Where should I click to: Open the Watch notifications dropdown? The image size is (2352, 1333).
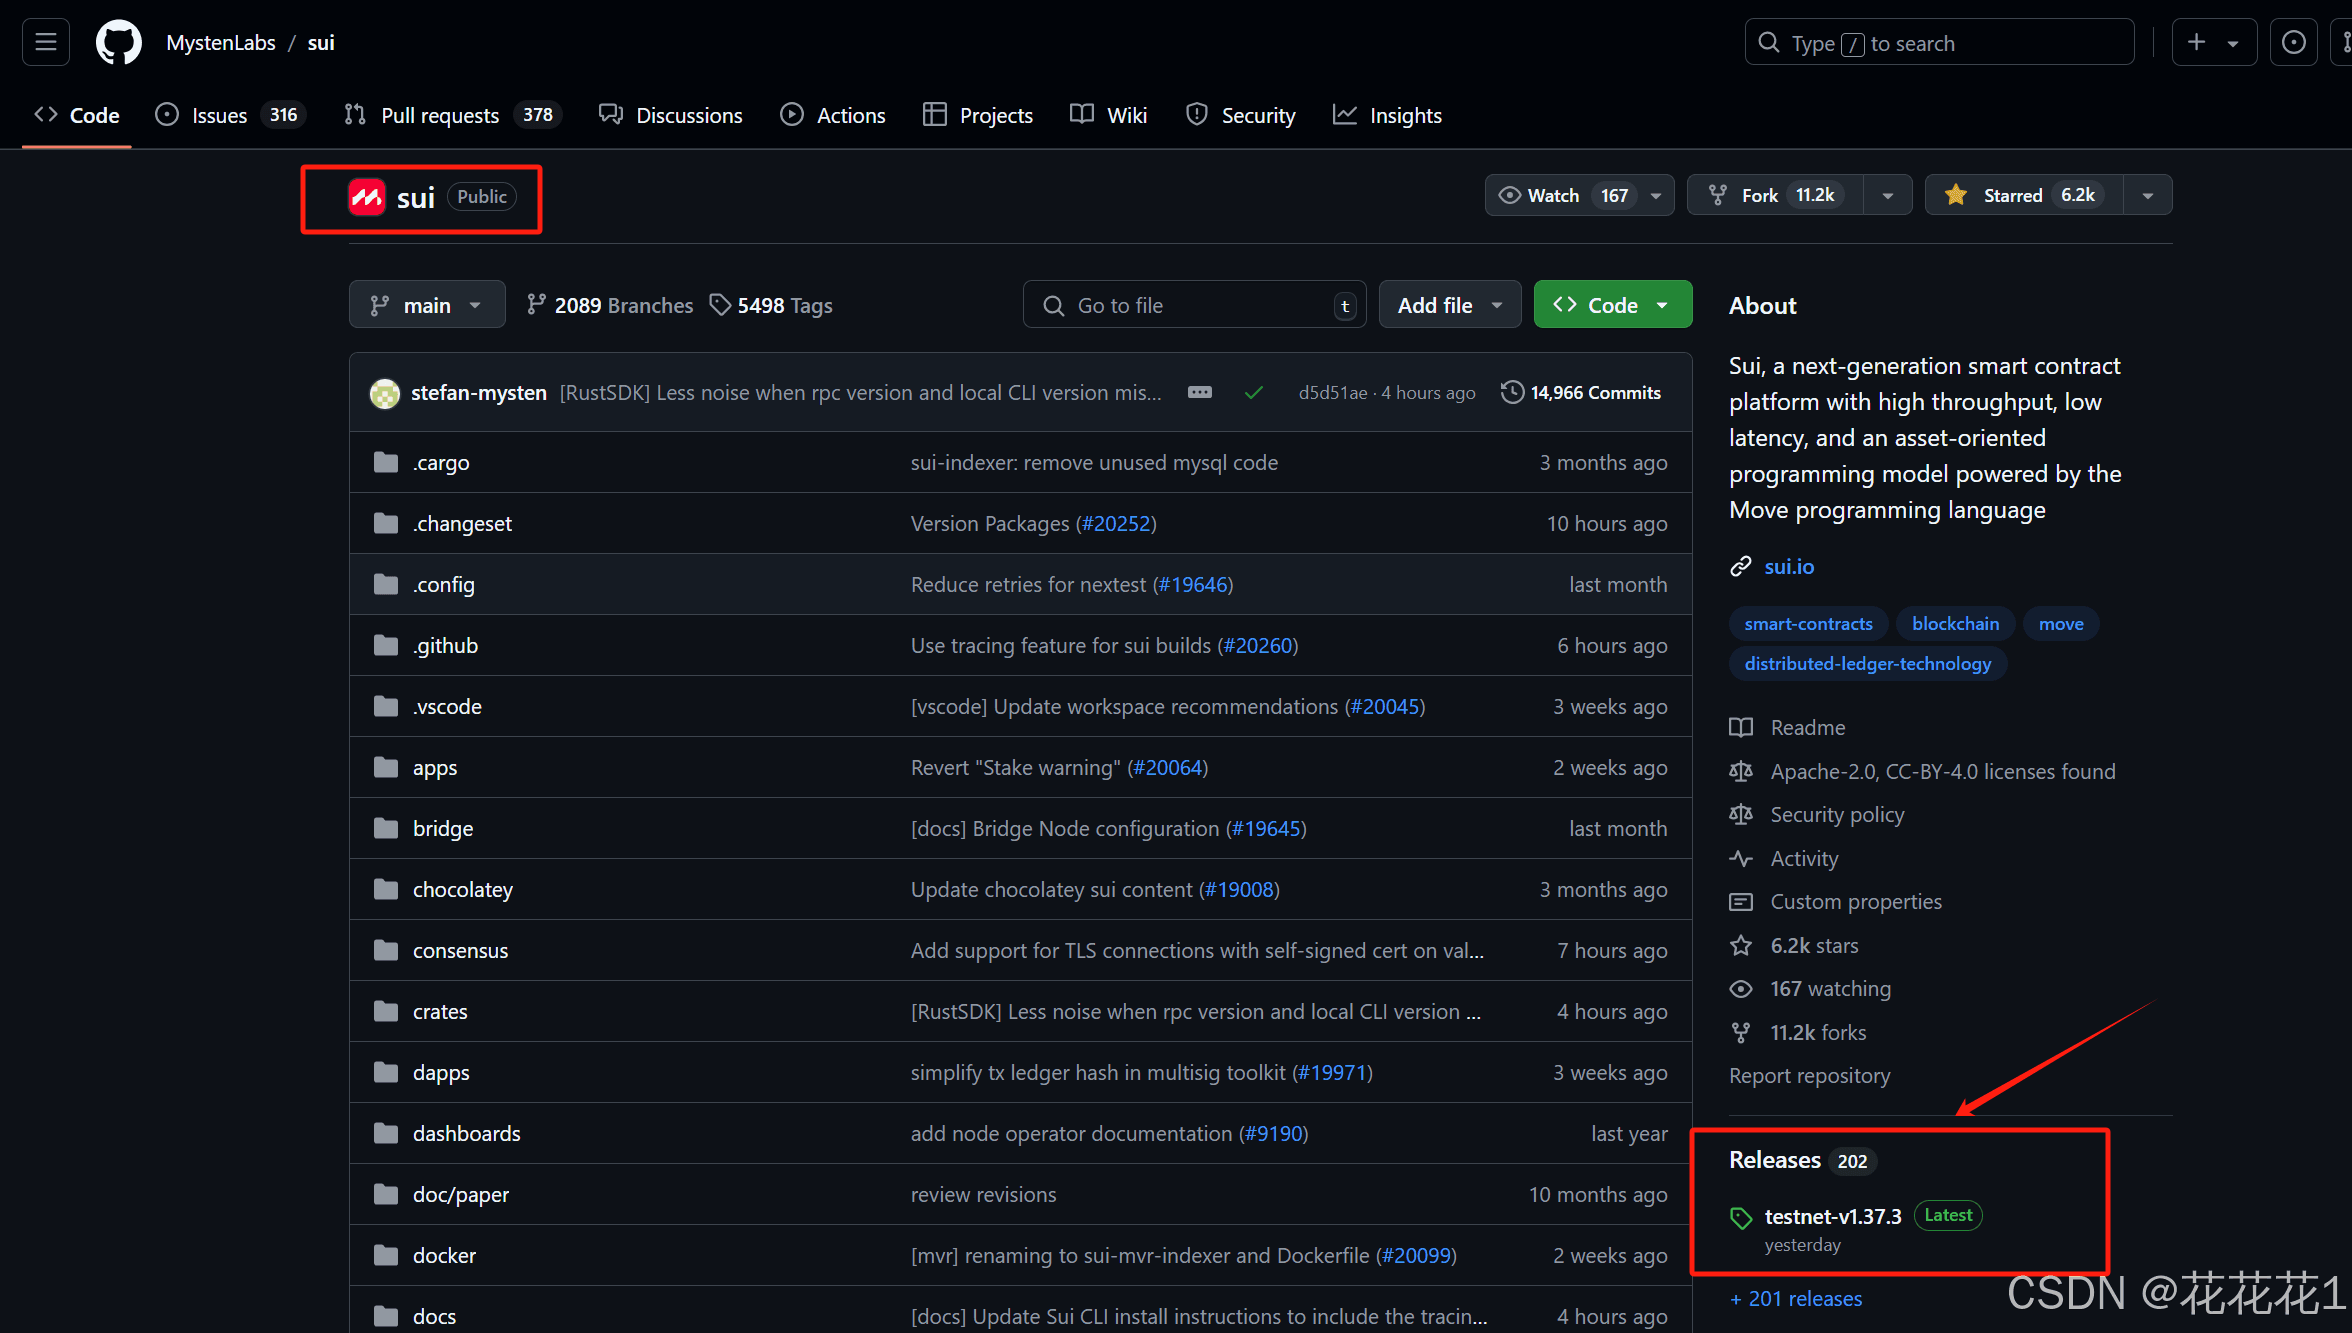click(x=1579, y=195)
